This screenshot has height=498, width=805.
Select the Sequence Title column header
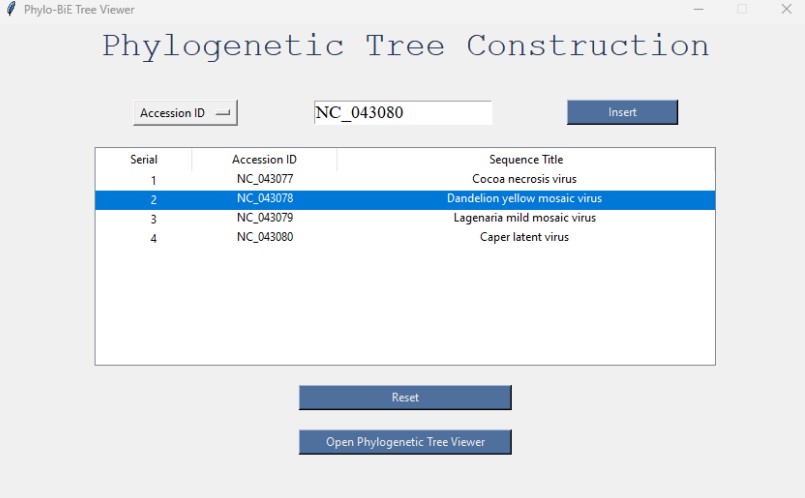pos(526,160)
